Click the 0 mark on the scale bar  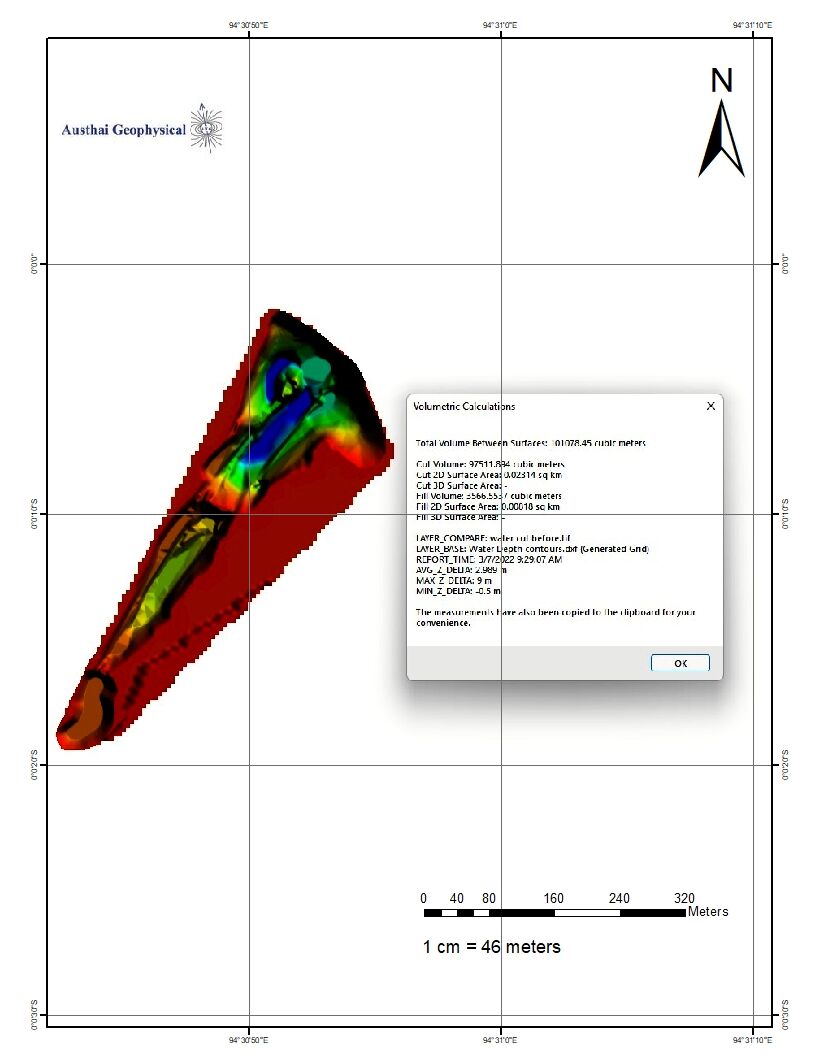click(422, 898)
